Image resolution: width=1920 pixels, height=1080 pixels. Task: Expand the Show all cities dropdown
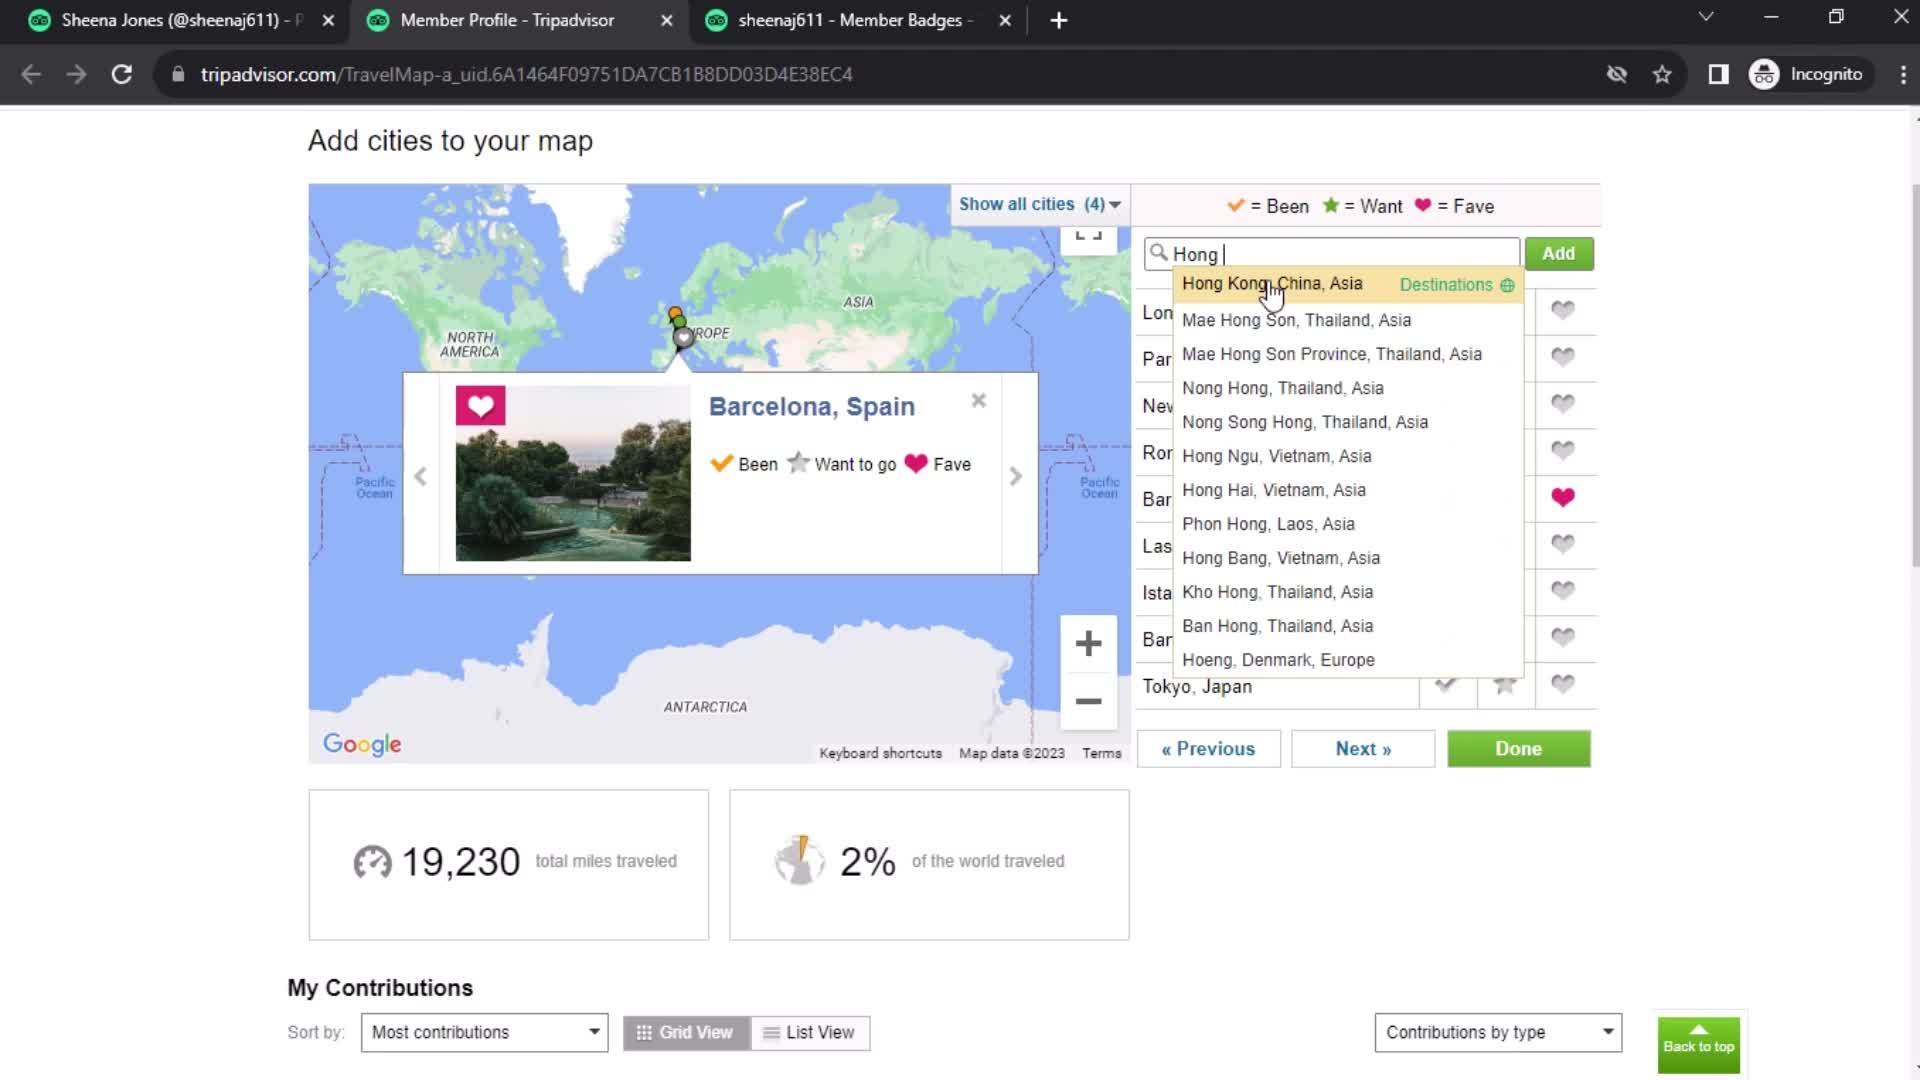1040,204
